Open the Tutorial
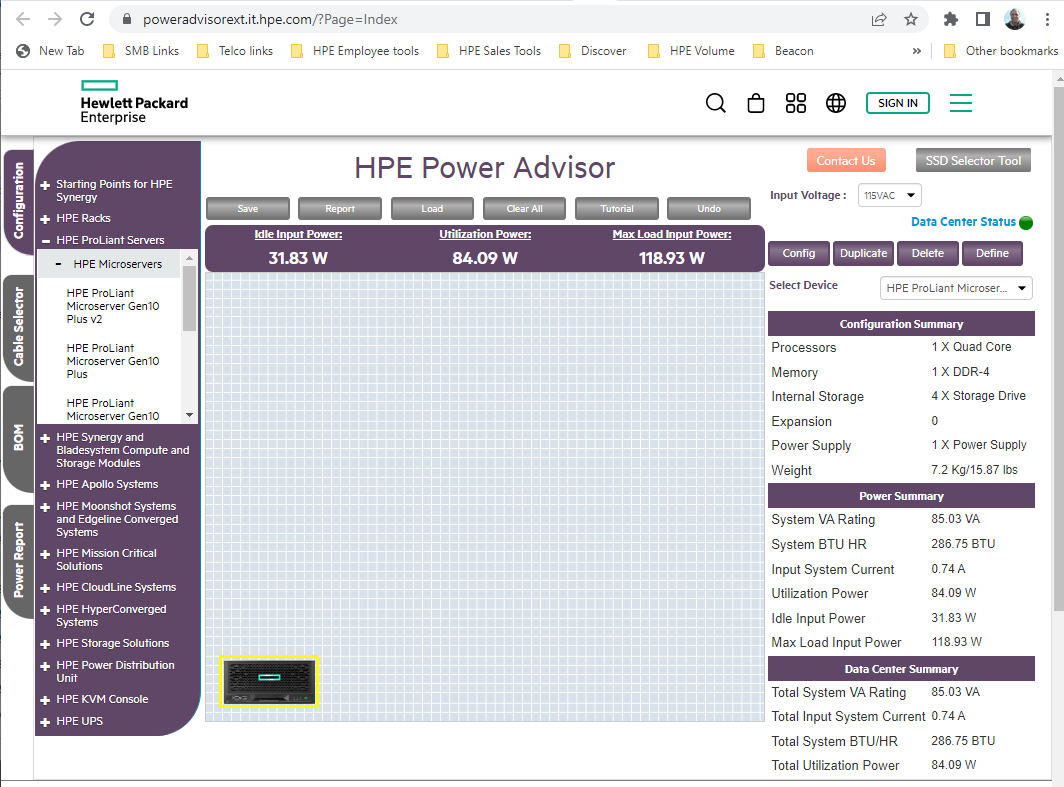The width and height of the screenshot is (1064, 787). [617, 208]
